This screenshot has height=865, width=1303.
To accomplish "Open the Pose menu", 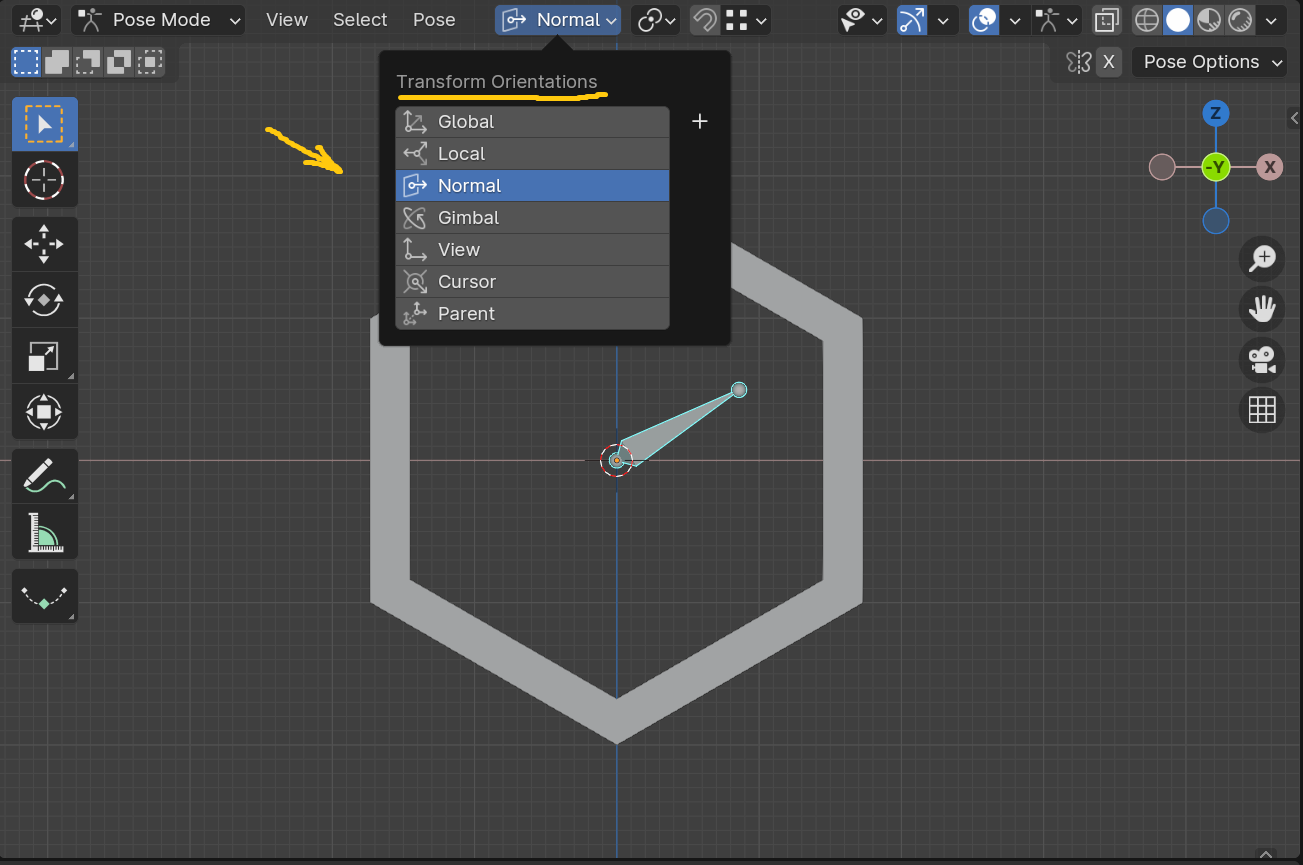I will 434,20.
